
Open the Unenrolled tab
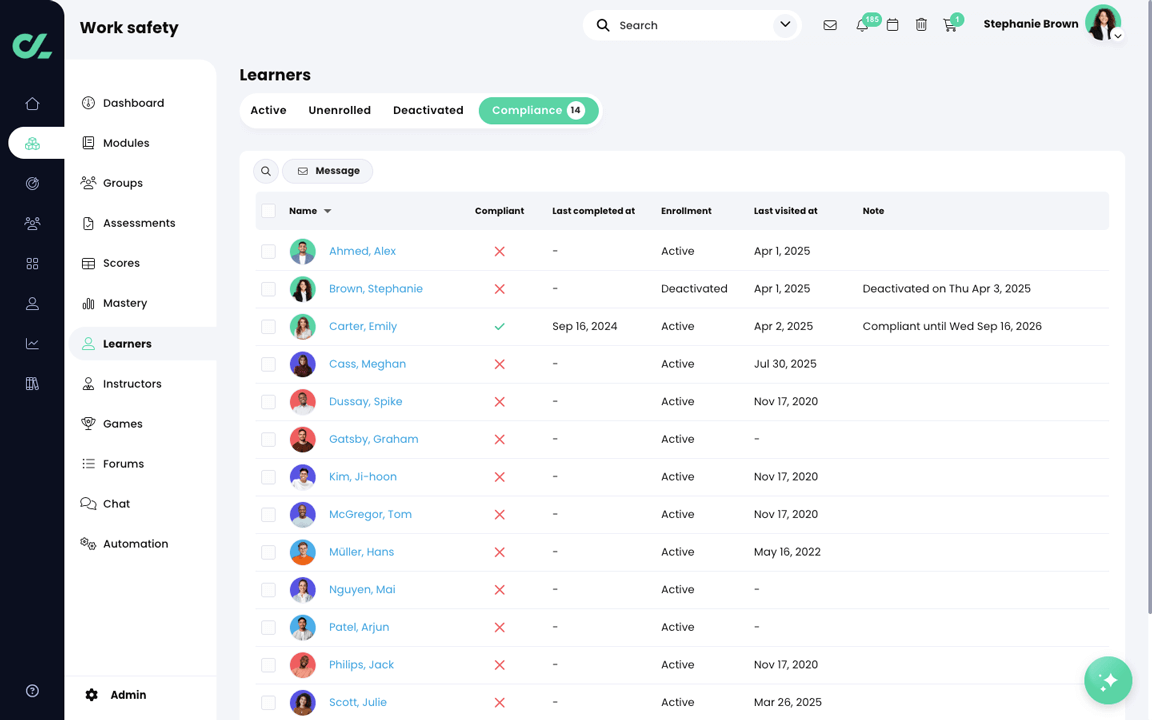339,110
